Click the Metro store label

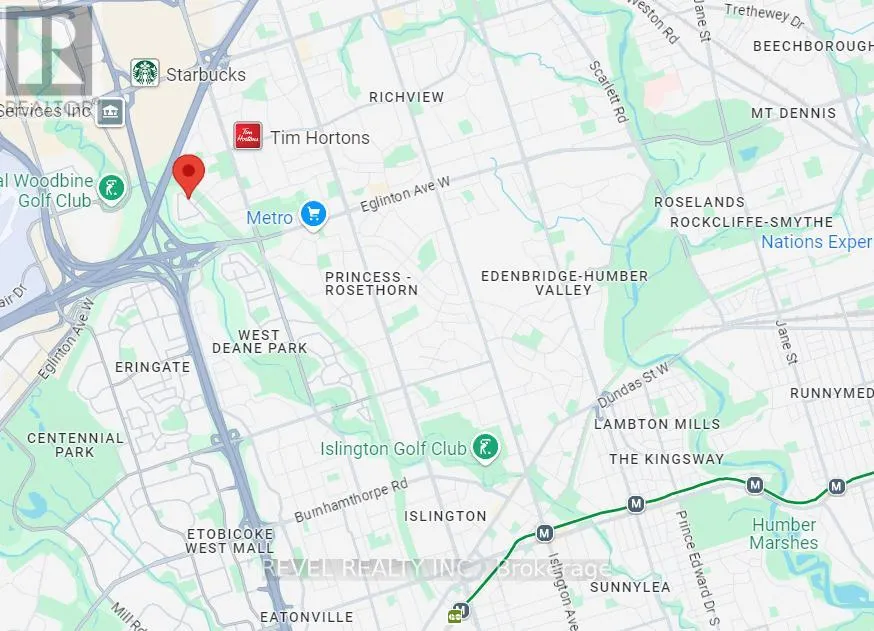[269, 217]
